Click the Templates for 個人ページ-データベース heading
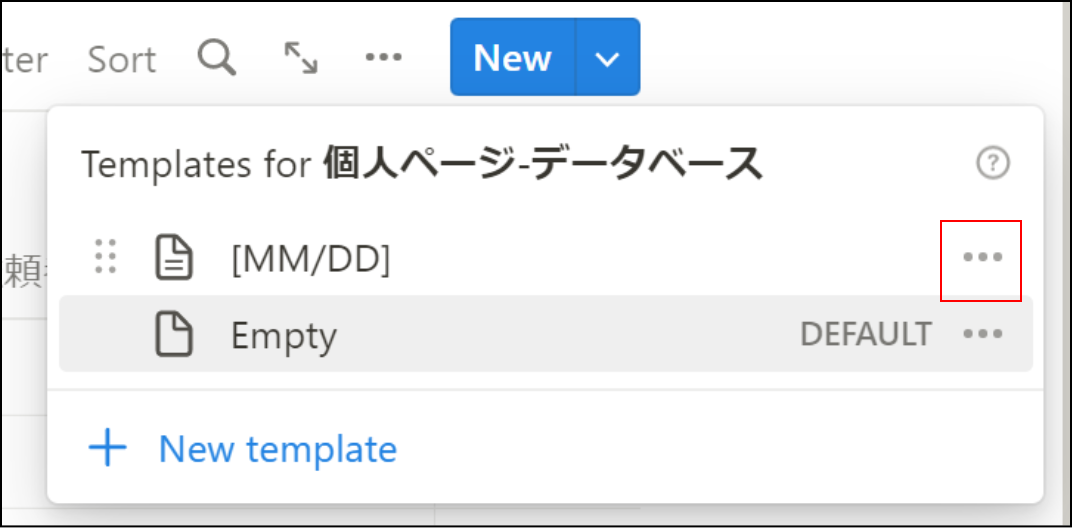Image resolution: width=1072 pixels, height=528 pixels. coord(422,164)
